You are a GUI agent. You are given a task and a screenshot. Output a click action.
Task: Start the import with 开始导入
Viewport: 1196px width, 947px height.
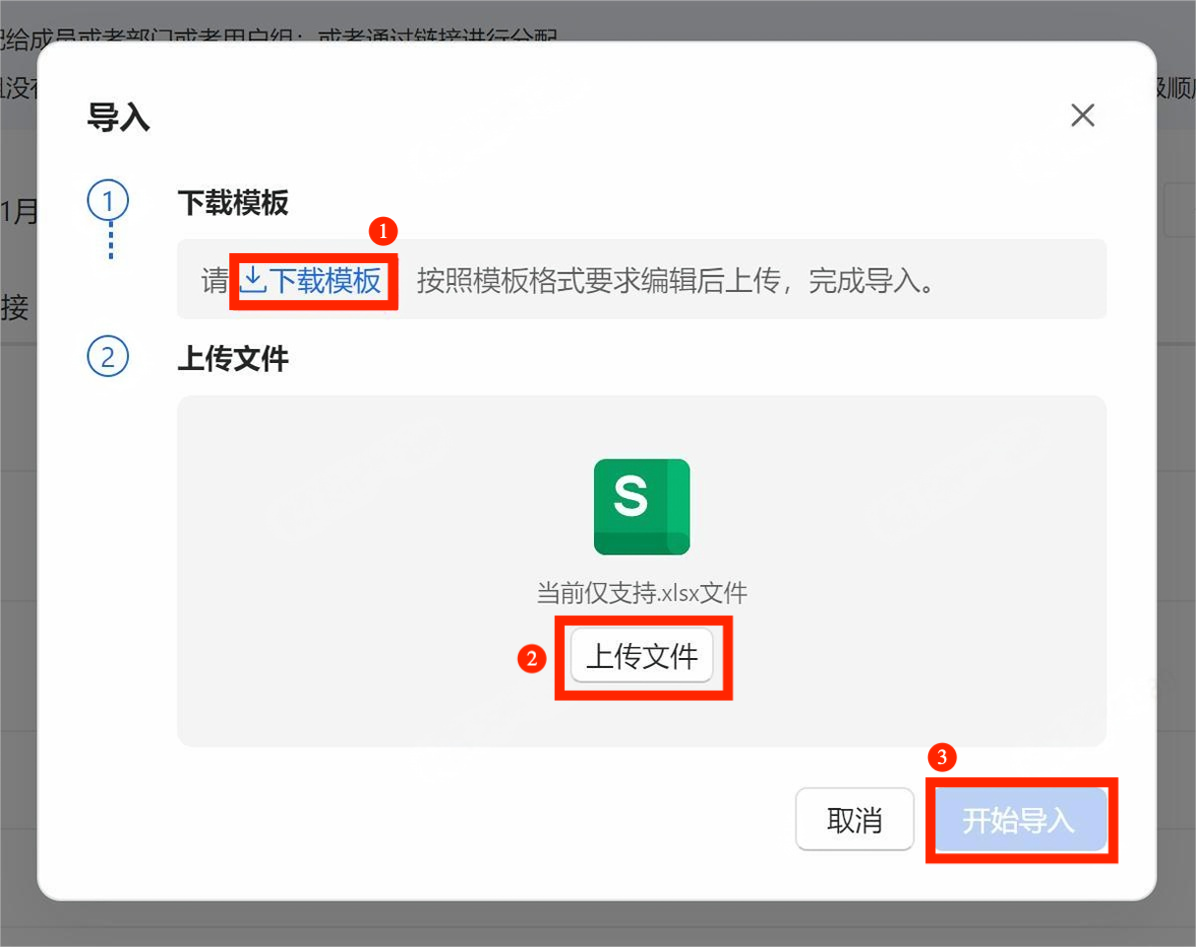pyautogui.click(x=1019, y=820)
